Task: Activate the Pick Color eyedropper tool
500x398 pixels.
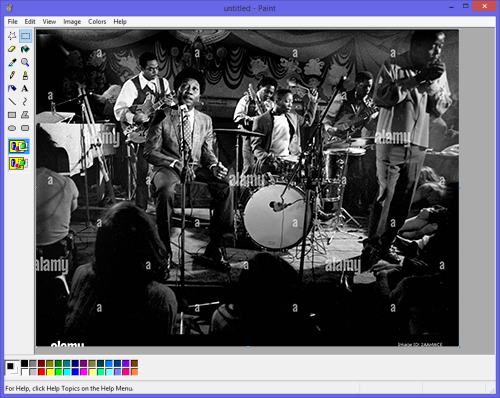Action: coord(12,62)
